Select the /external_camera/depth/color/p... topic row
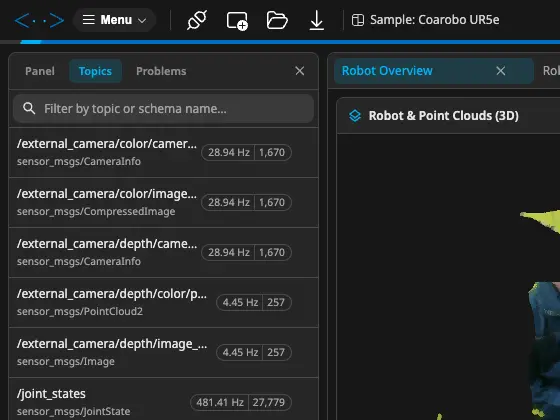The height and width of the screenshot is (420, 560). click(163, 302)
